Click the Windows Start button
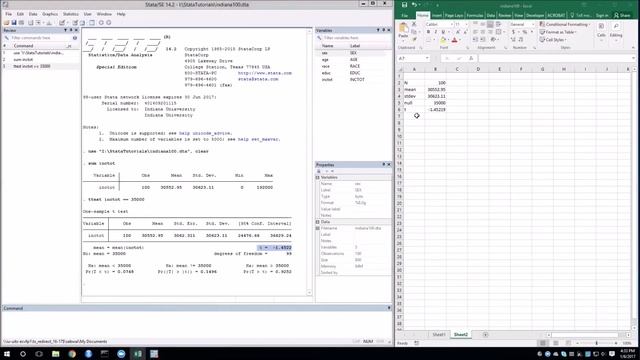This screenshot has width=640, height=360. pos(7,354)
